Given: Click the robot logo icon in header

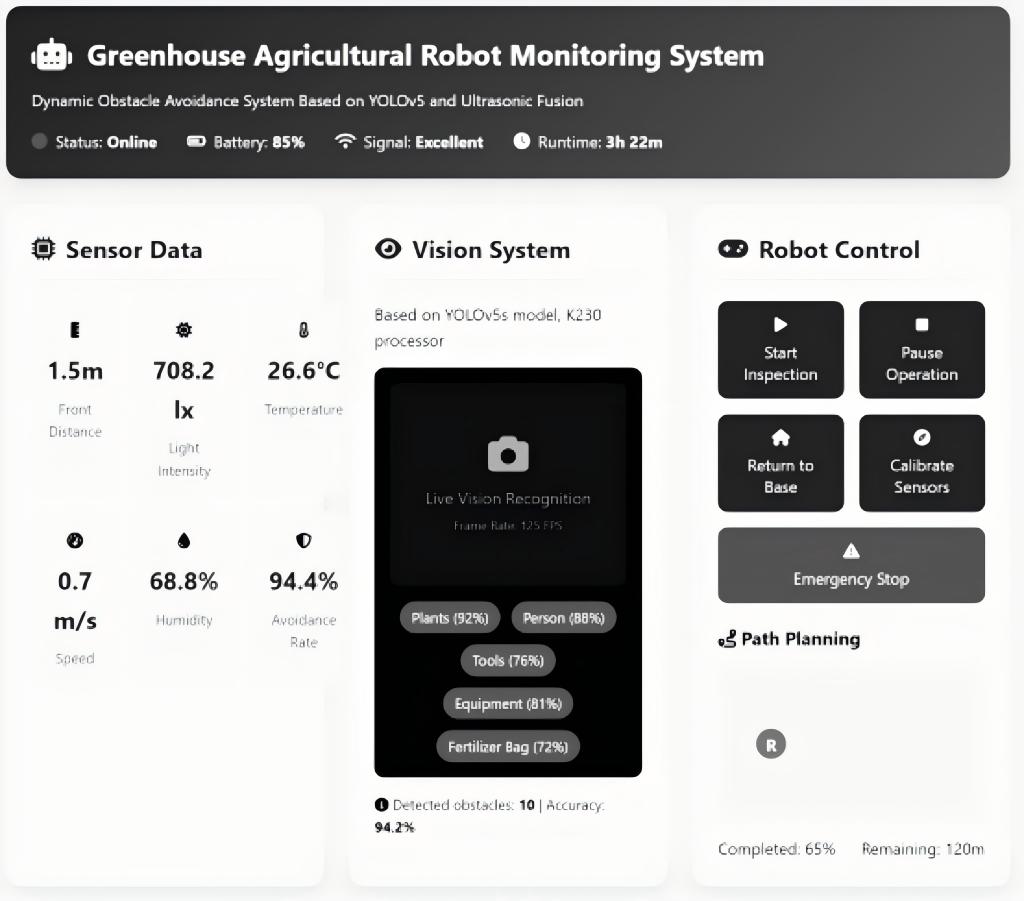Looking at the screenshot, I should (52, 56).
